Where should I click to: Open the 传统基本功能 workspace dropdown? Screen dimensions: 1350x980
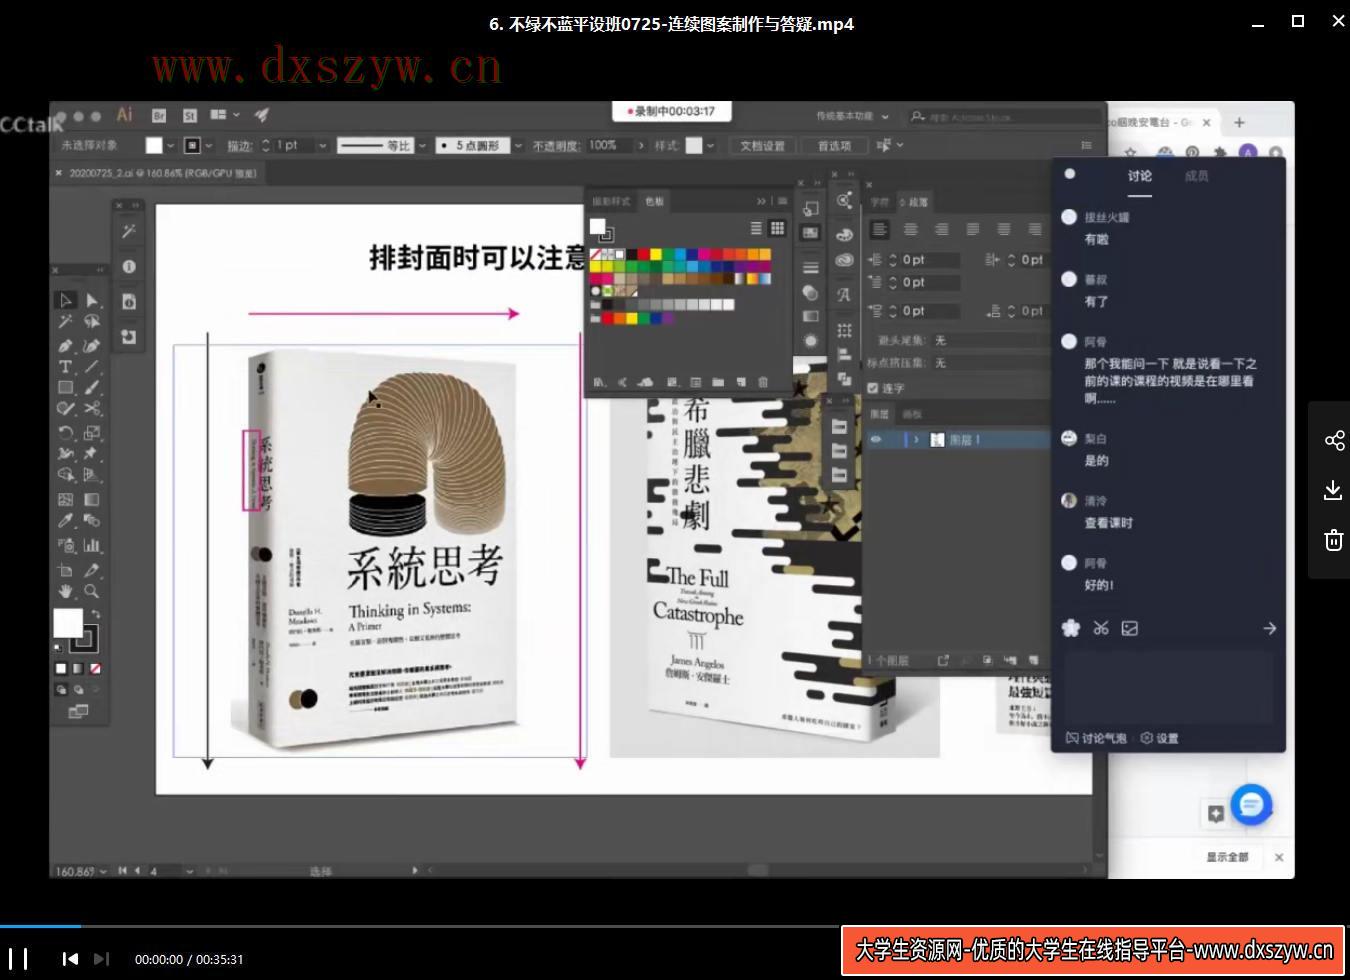(853, 116)
